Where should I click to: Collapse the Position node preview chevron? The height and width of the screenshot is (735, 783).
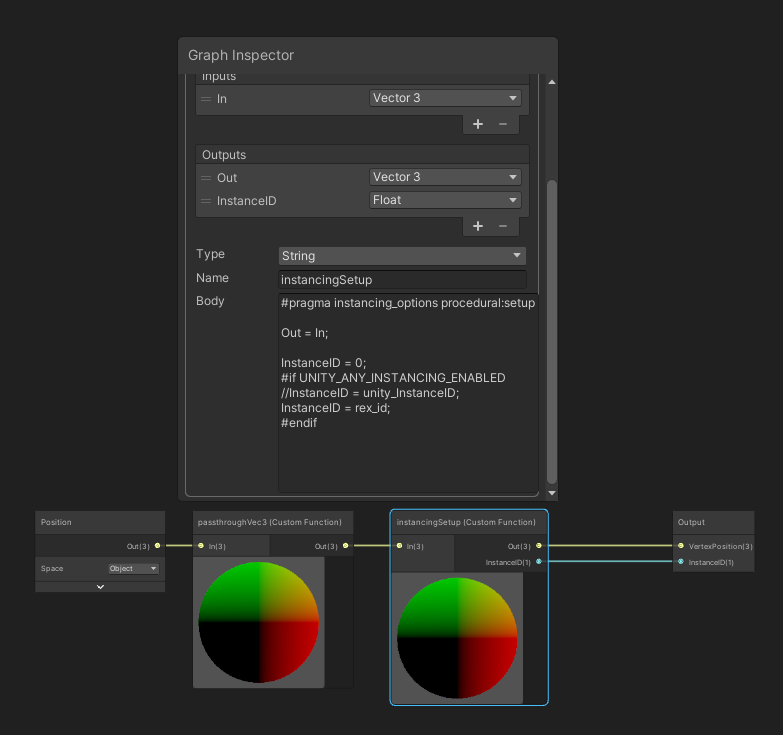tap(100, 587)
